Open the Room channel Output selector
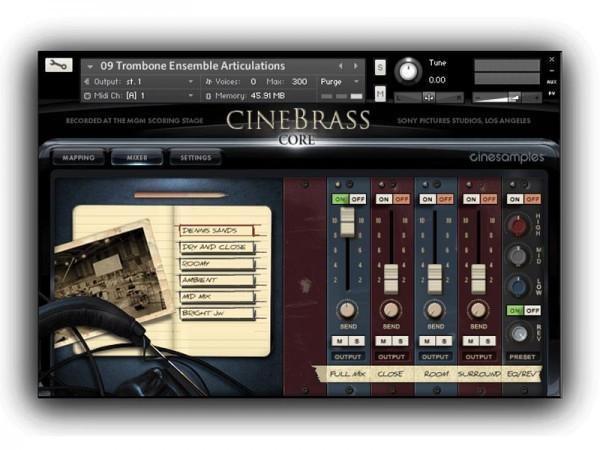This screenshot has width=600, height=450. tap(435, 357)
